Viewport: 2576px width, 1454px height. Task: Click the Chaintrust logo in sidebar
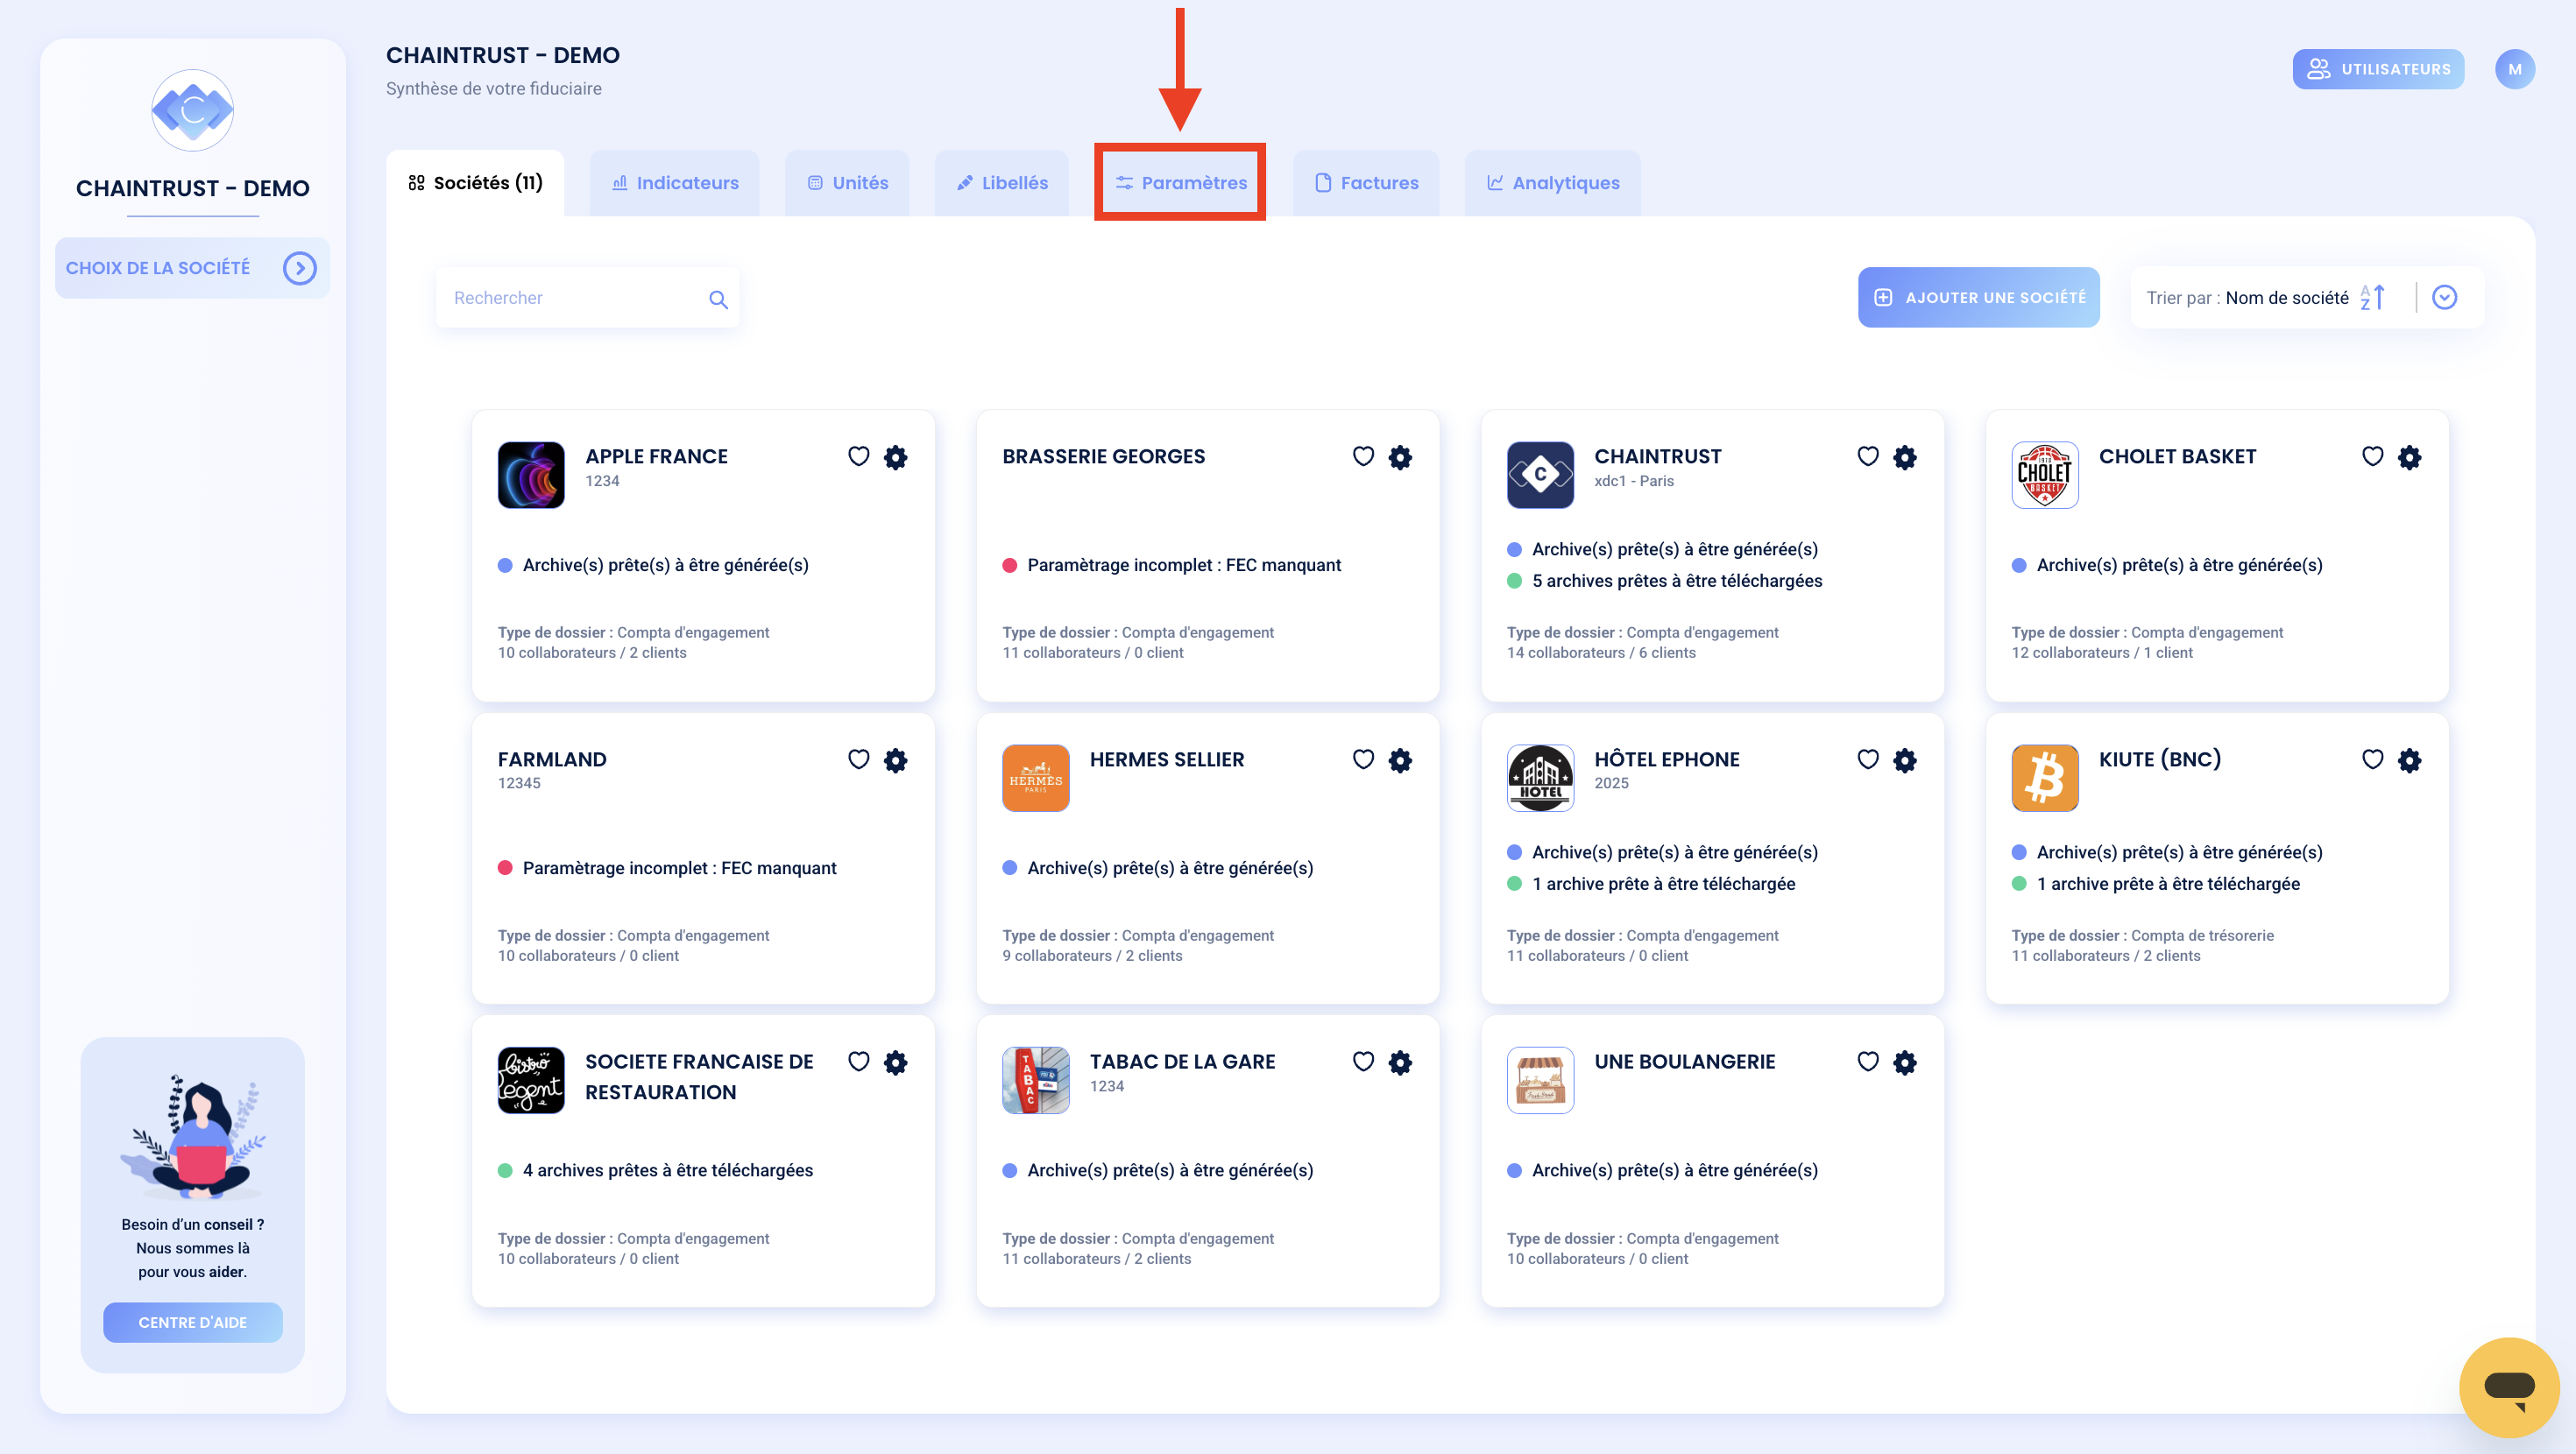click(x=192, y=110)
